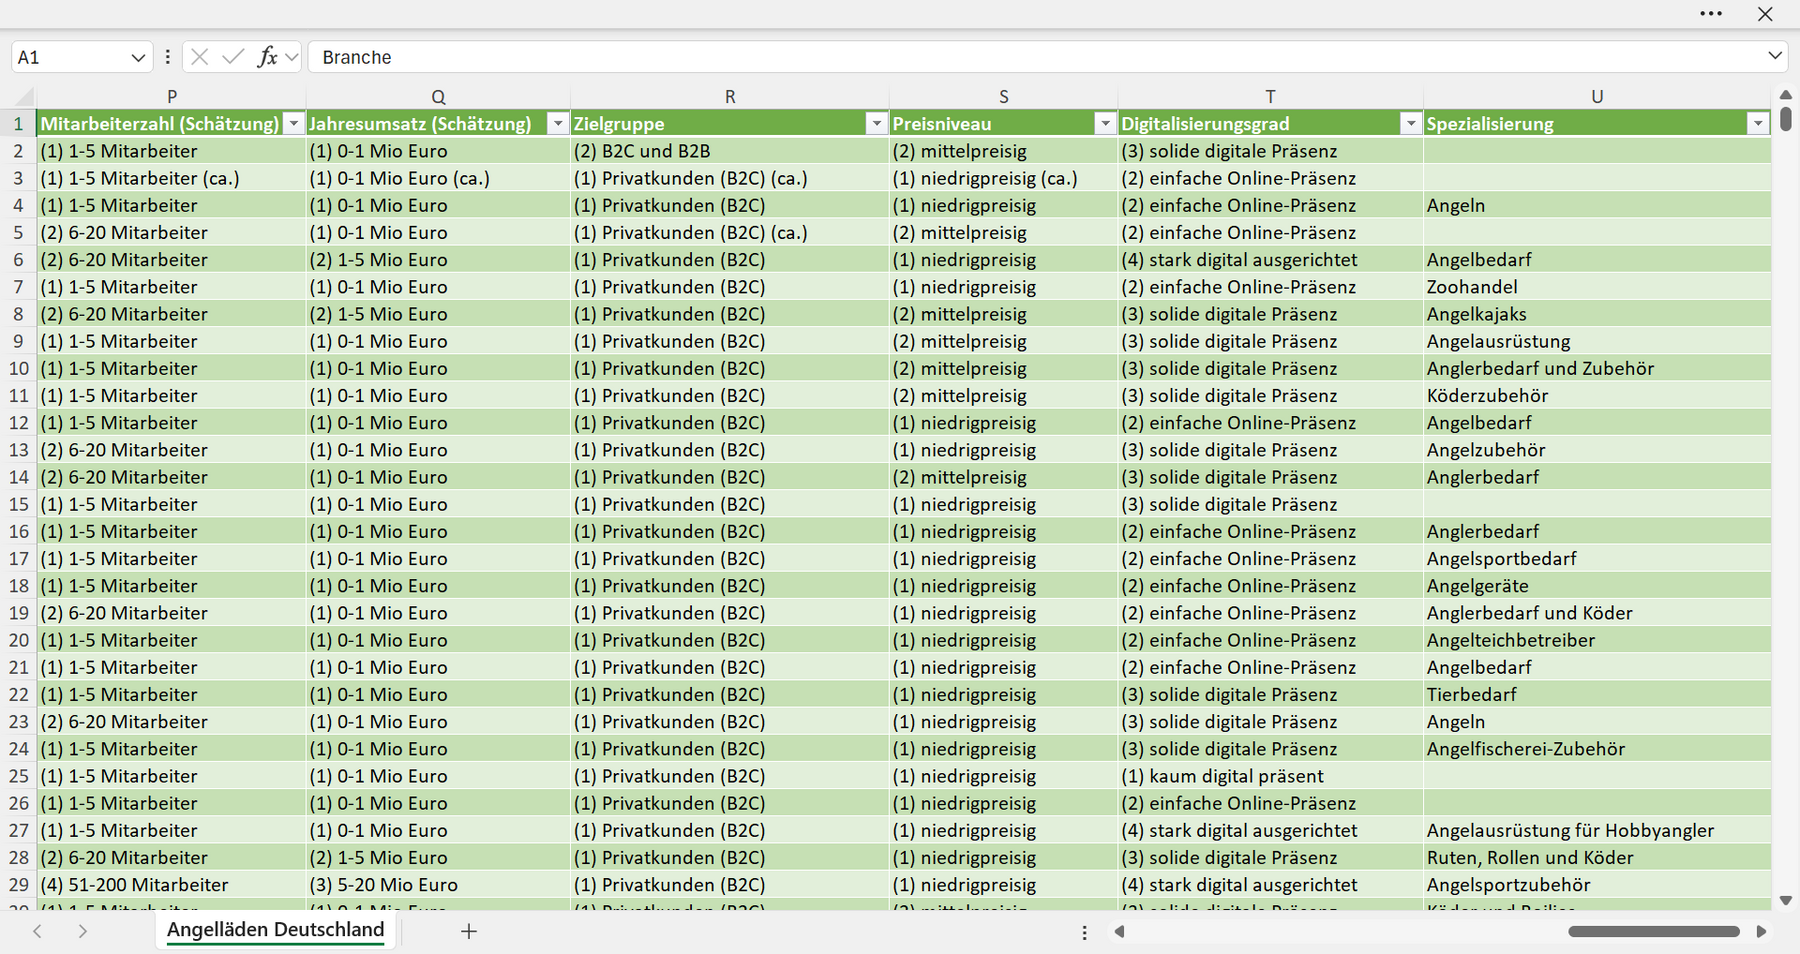Select row 1 header
Screen dimensions: 1800x954
[x=18, y=124]
